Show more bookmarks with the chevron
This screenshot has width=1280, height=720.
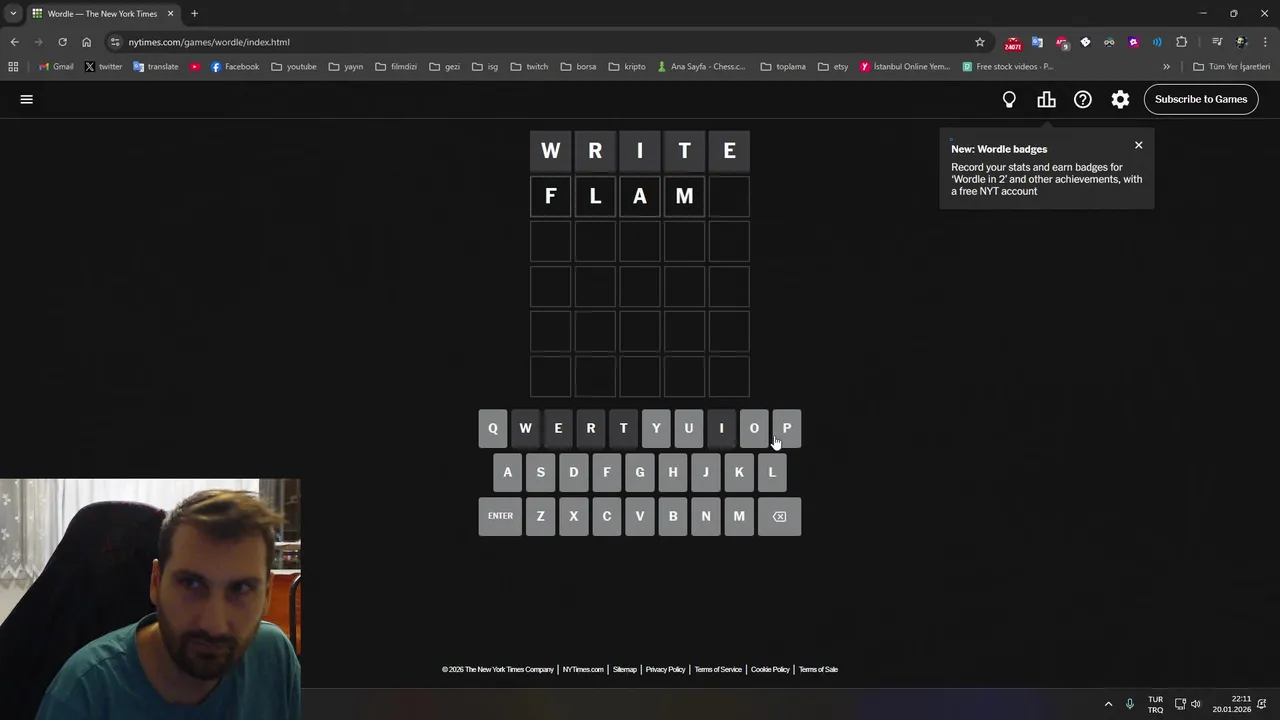(1166, 67)
